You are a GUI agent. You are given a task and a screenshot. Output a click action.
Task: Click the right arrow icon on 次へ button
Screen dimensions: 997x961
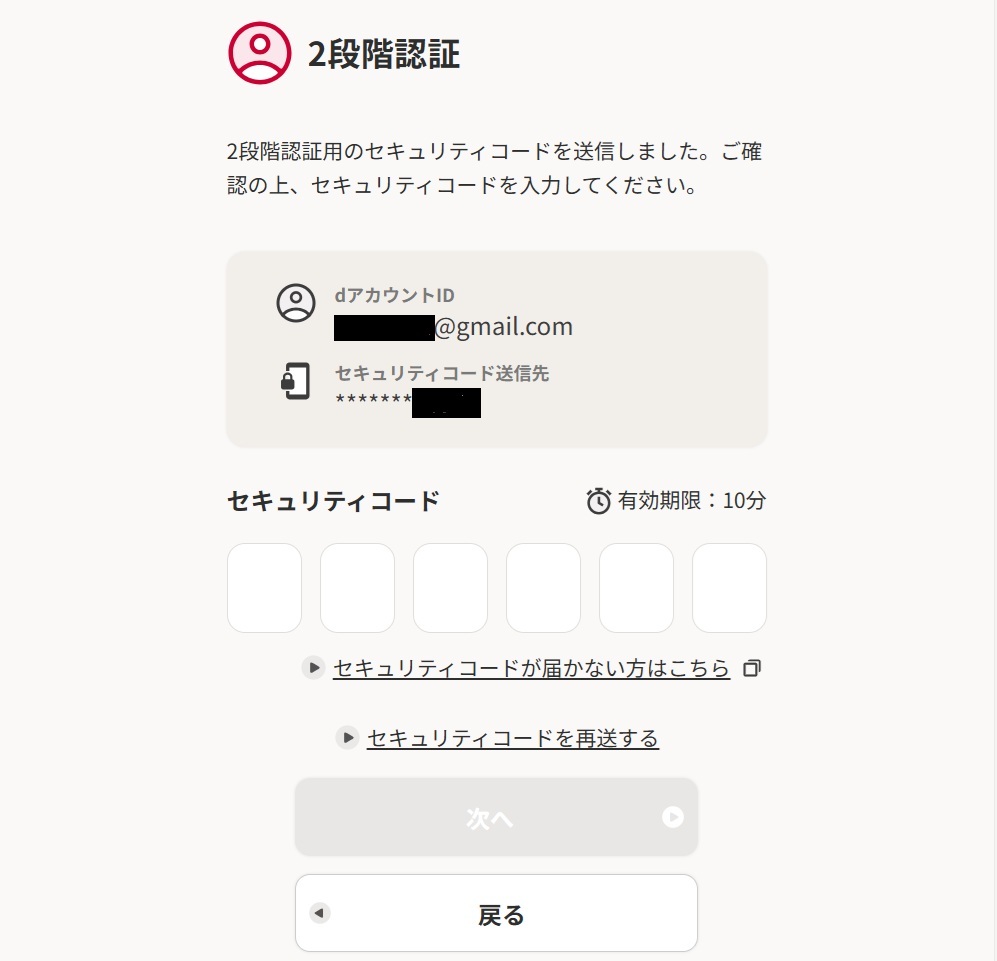pyautogui.click(x=673, y=817)
